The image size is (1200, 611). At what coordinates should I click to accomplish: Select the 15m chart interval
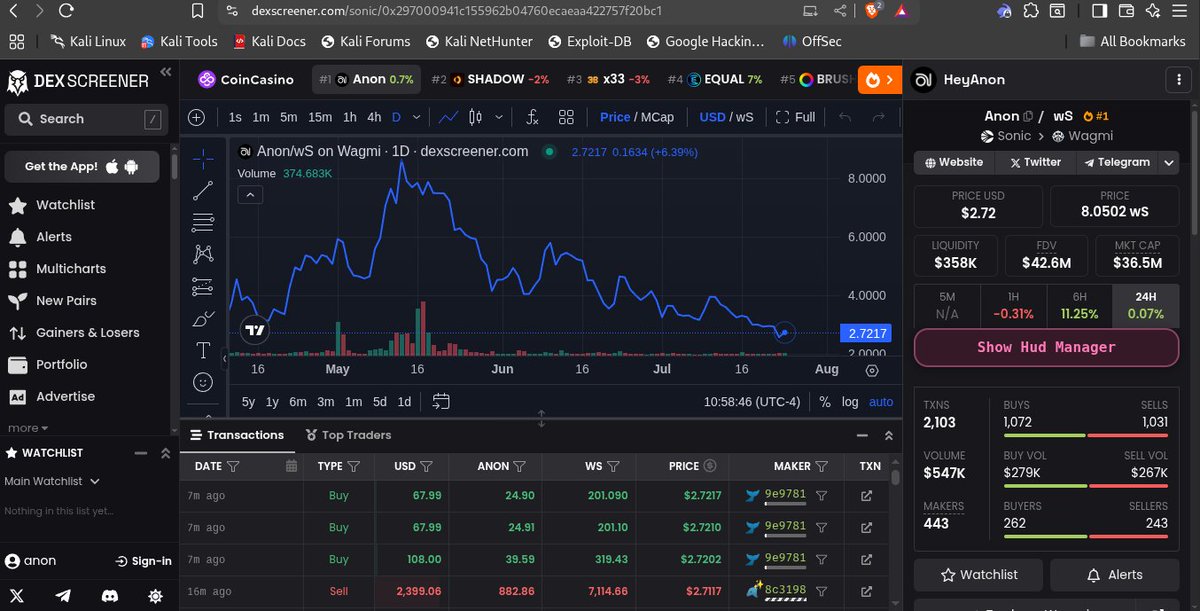[x=320, y=117]
